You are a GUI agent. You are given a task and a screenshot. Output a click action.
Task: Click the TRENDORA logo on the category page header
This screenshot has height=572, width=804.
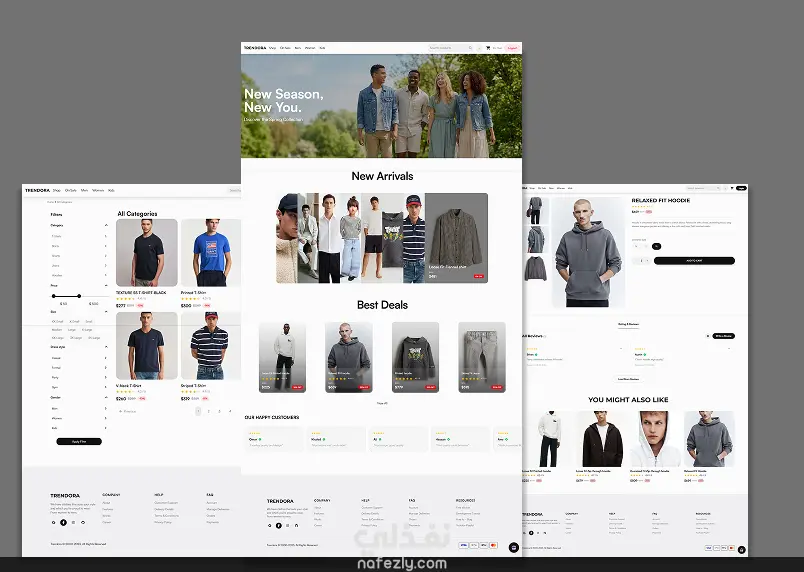tap(37, 190)
